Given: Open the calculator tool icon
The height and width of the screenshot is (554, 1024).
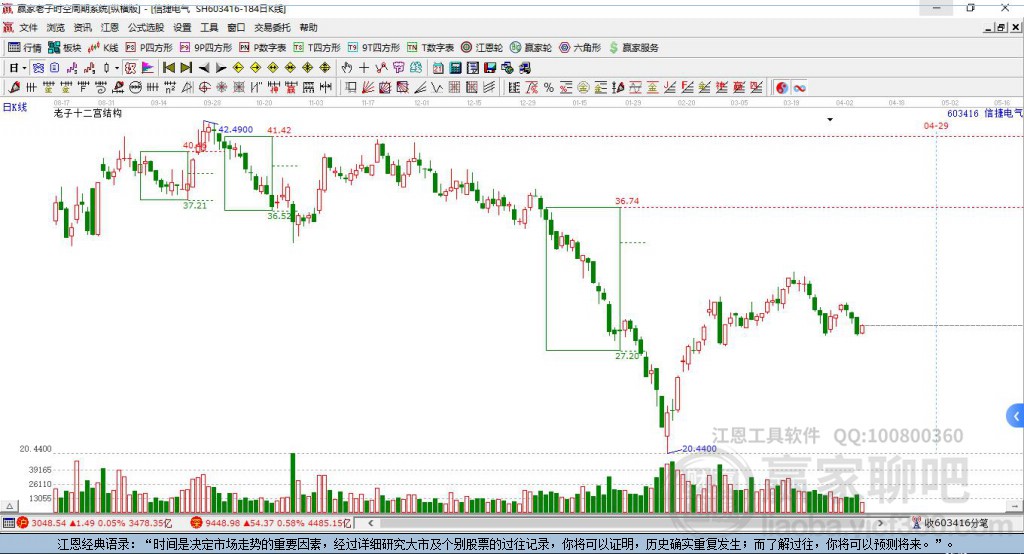Looking at the screenshot, I should click(x=455, y=68).
